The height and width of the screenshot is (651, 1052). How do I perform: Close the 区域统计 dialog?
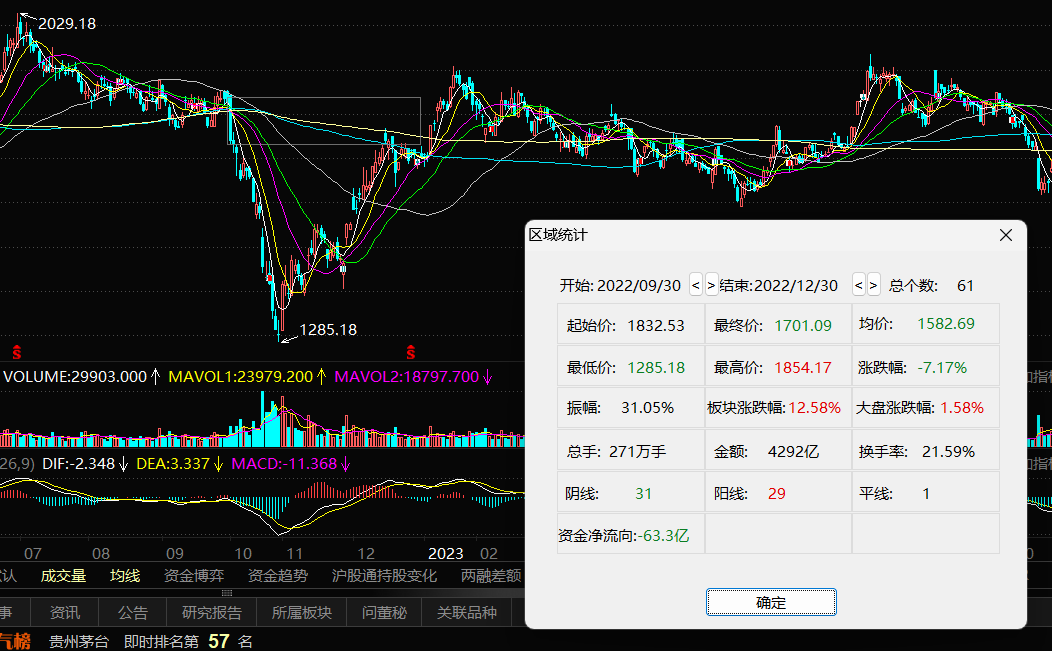pos(1006,235)
